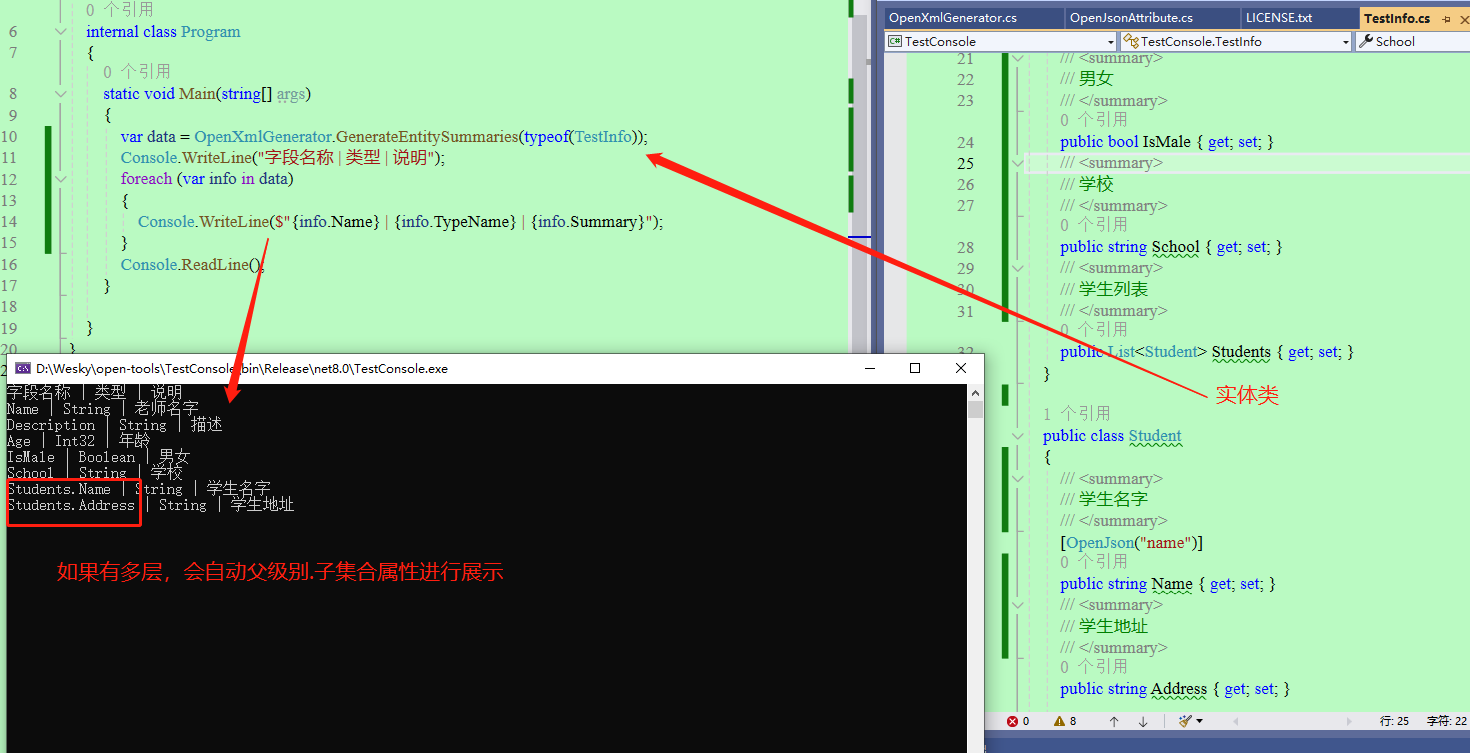This screenshot has height=753, width=1470.
Task: Click the error count icon in status bar
Action: [x=1012, y=721]
